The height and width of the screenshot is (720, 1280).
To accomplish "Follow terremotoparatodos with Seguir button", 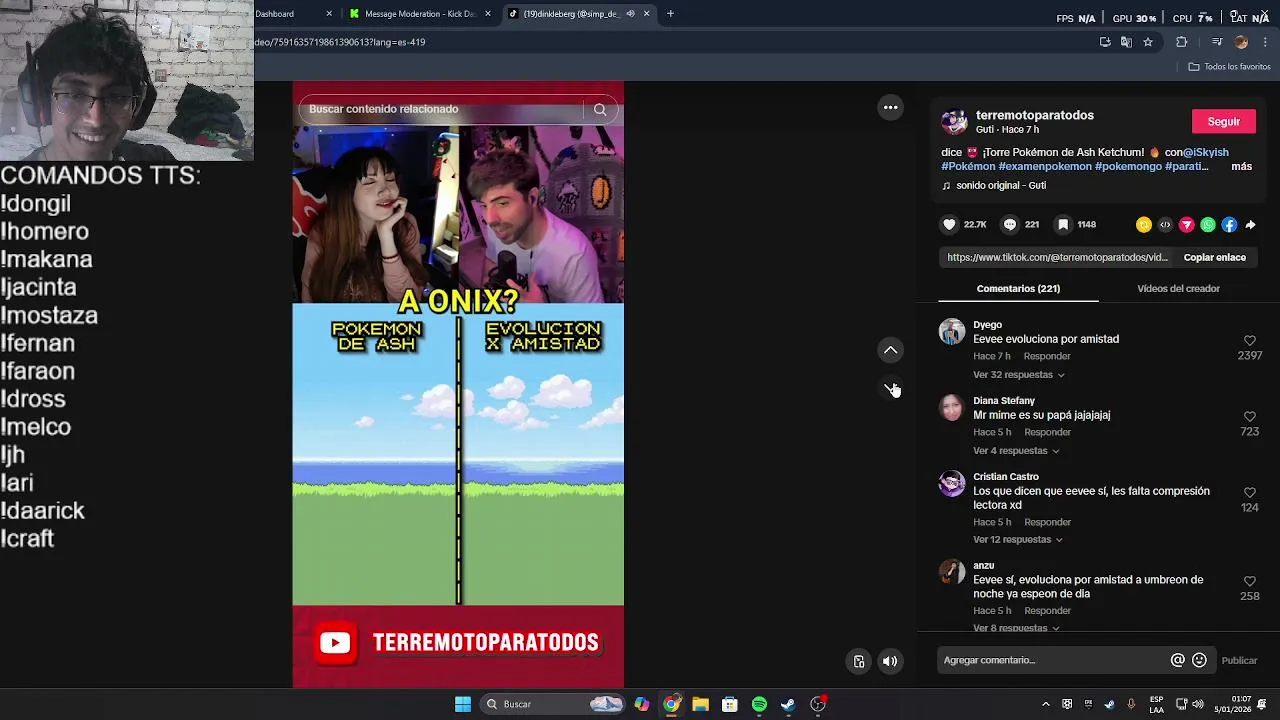I will tap(1223, 122).
